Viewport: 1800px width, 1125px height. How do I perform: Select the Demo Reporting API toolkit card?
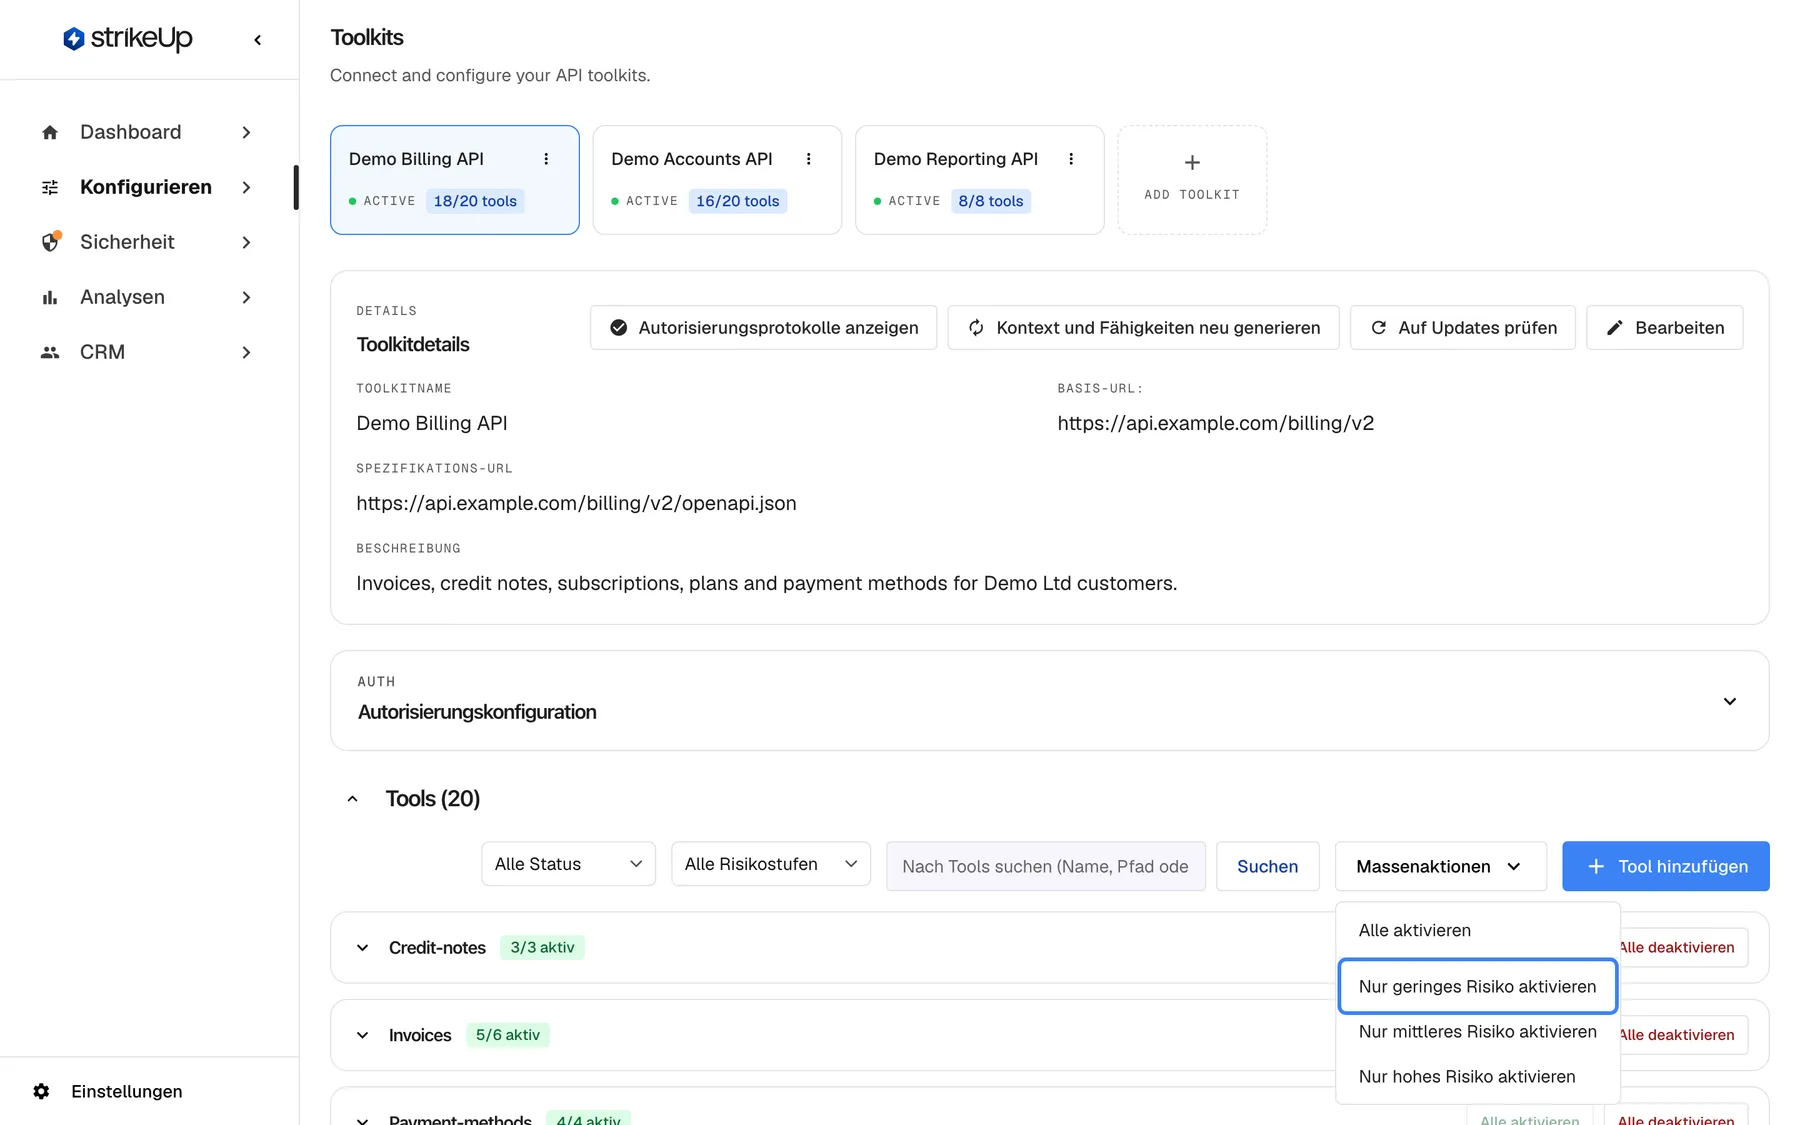980,180
